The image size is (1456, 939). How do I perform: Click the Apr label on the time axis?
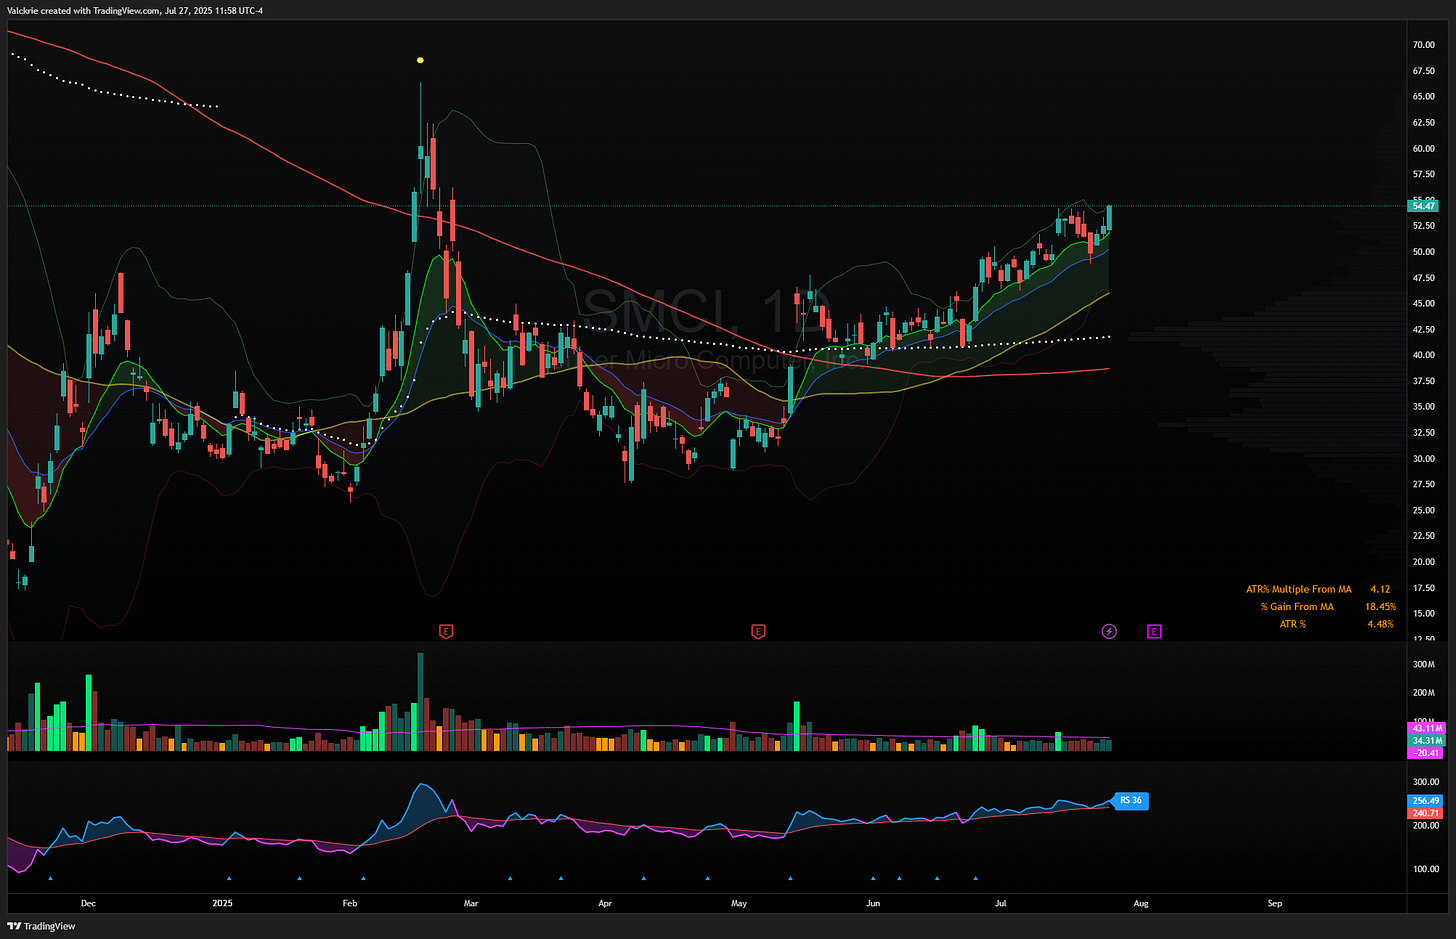605,903
